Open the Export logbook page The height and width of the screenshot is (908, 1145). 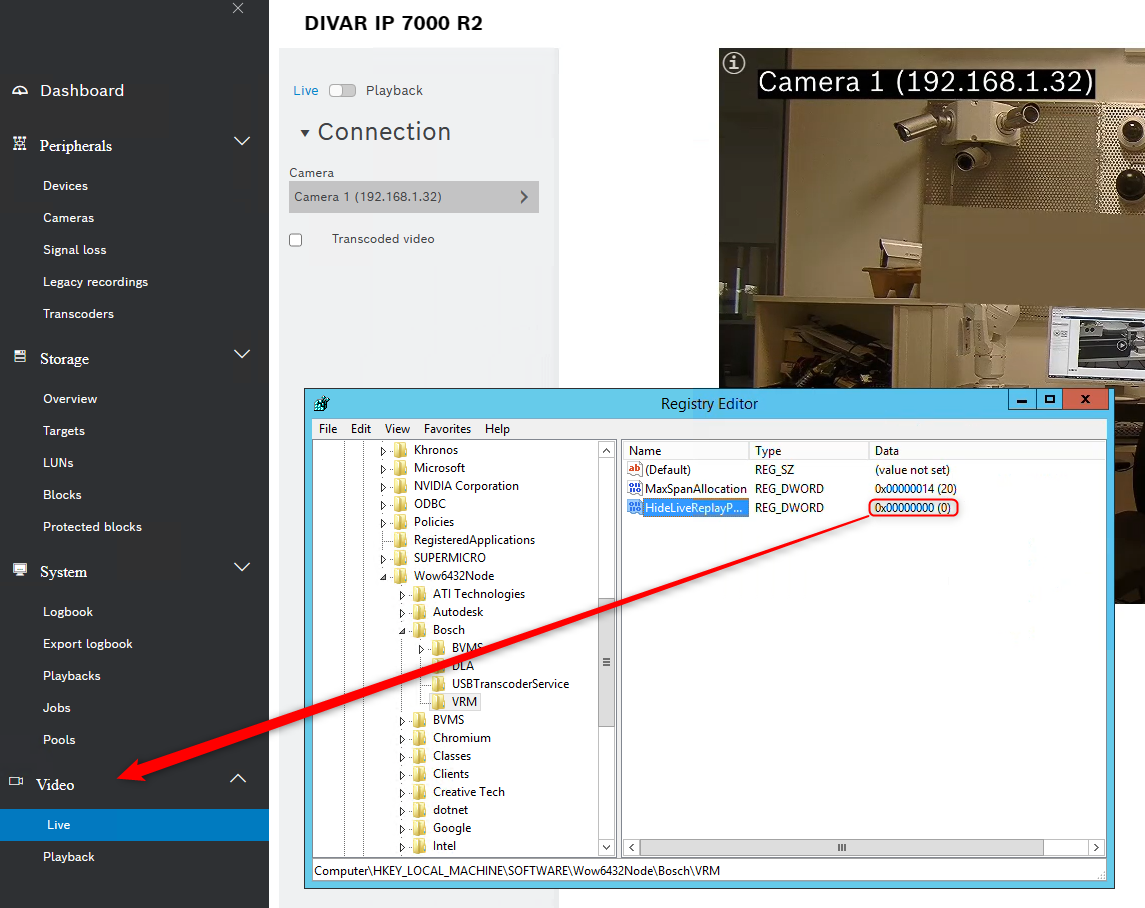(88, 644)
